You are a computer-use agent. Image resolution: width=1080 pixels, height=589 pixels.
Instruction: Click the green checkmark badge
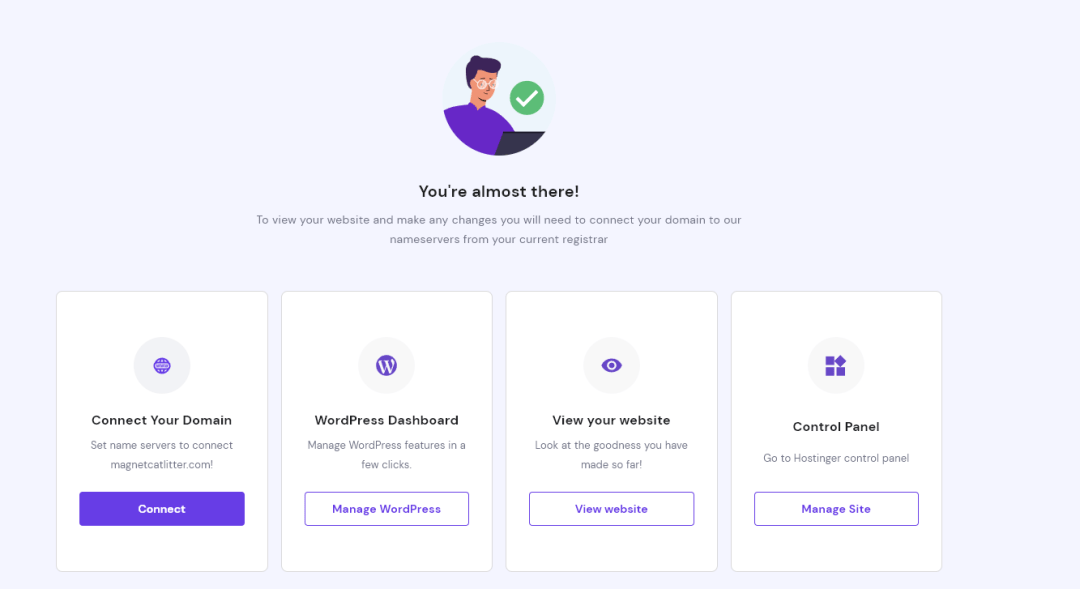tap(526, 98)
